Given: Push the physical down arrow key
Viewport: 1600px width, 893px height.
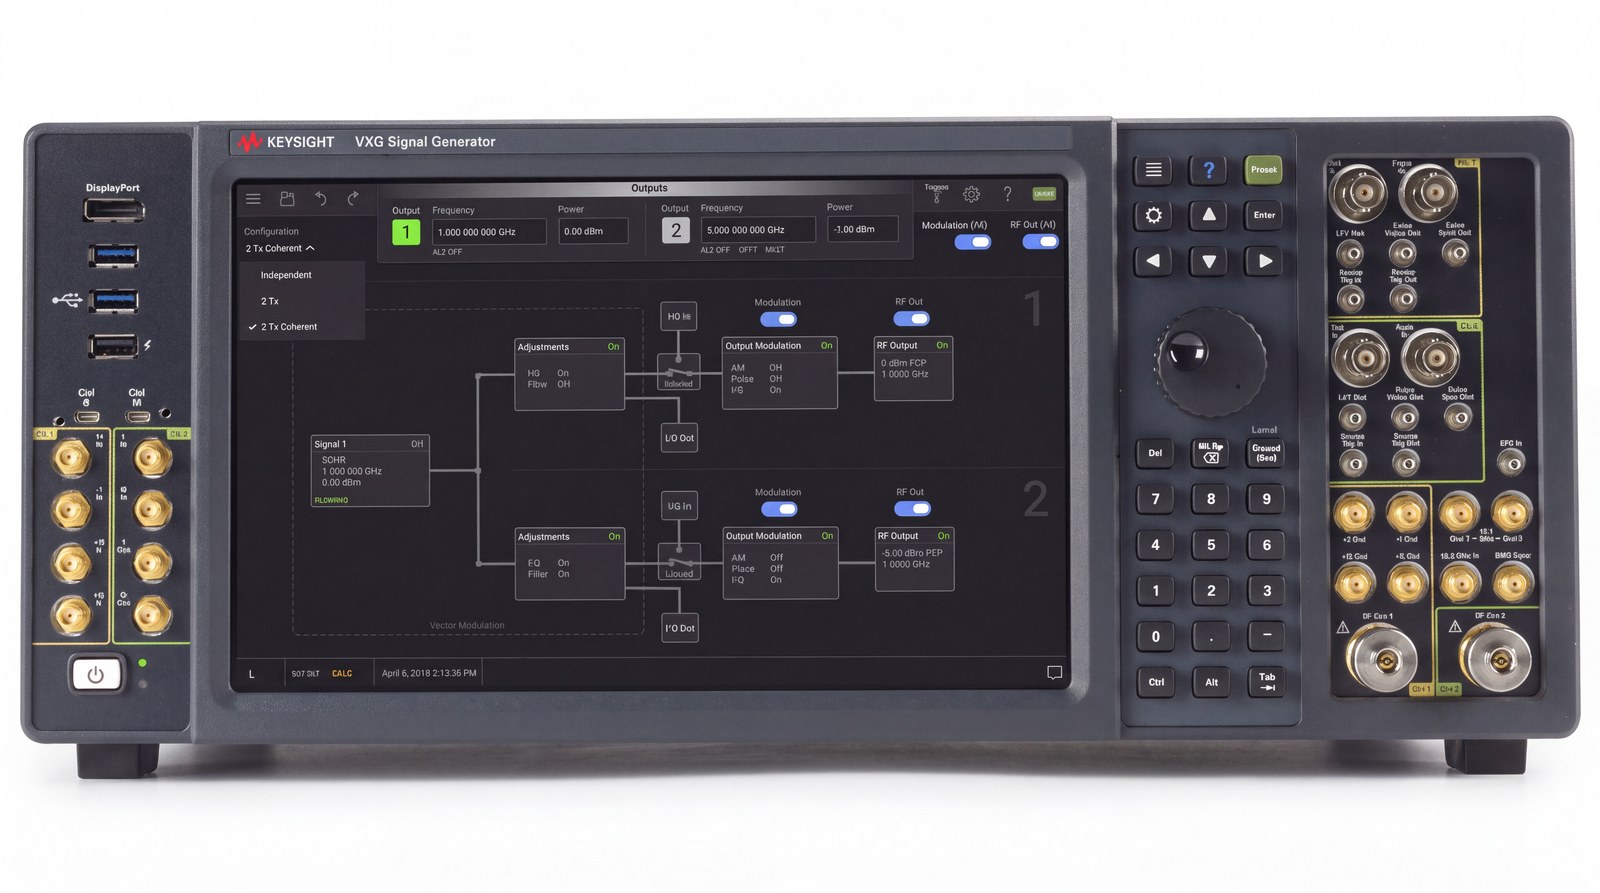Looking at the screenshot, I should (x=1208, y=261).
